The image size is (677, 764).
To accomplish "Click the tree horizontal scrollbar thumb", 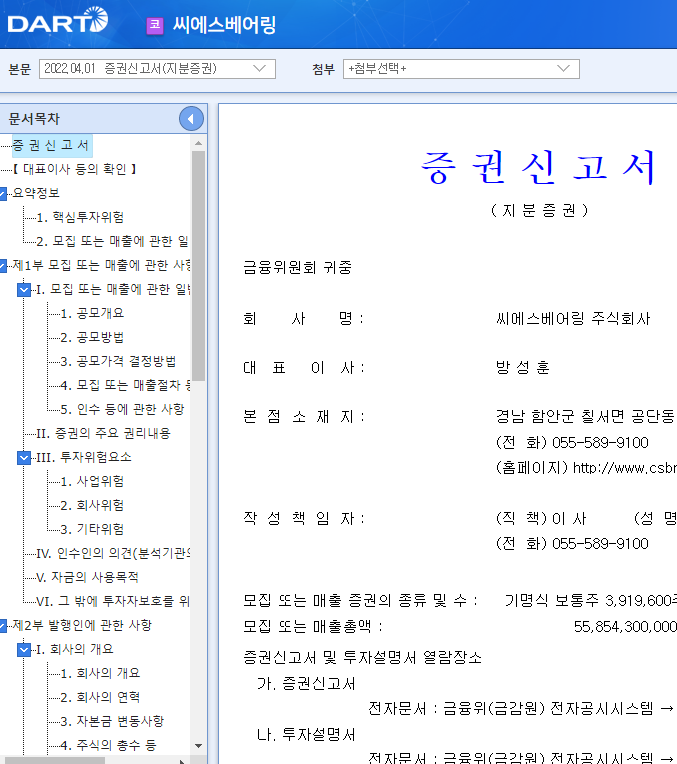I will [x=53, y=760].
